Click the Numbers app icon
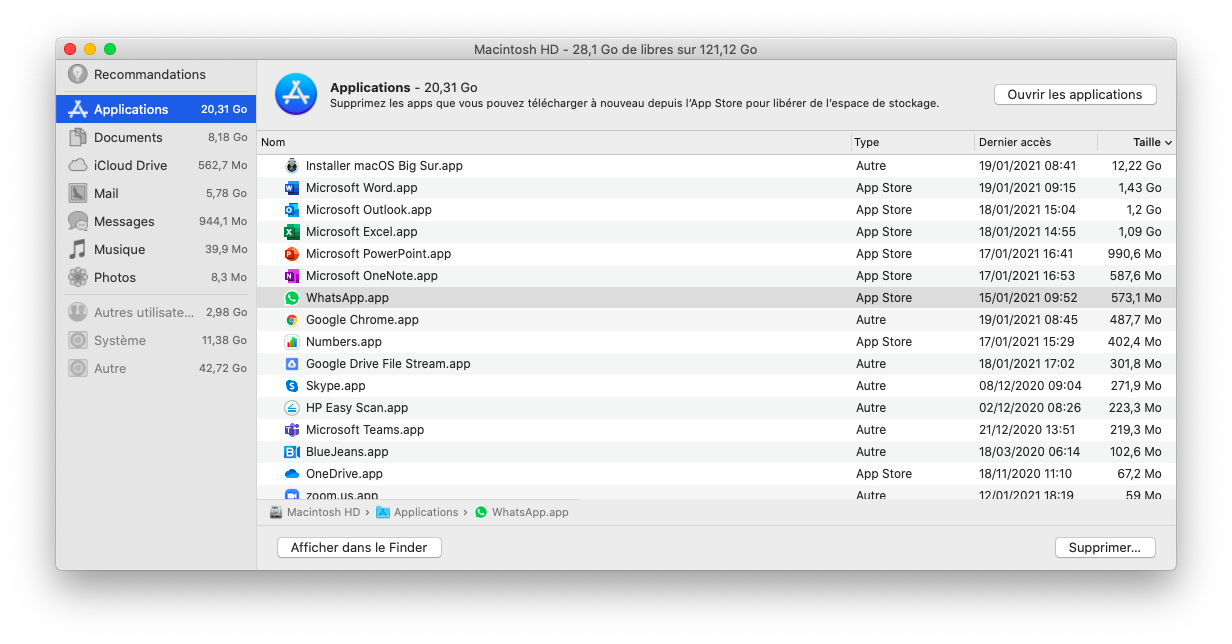1232x644 pixels. coord(292,342)
